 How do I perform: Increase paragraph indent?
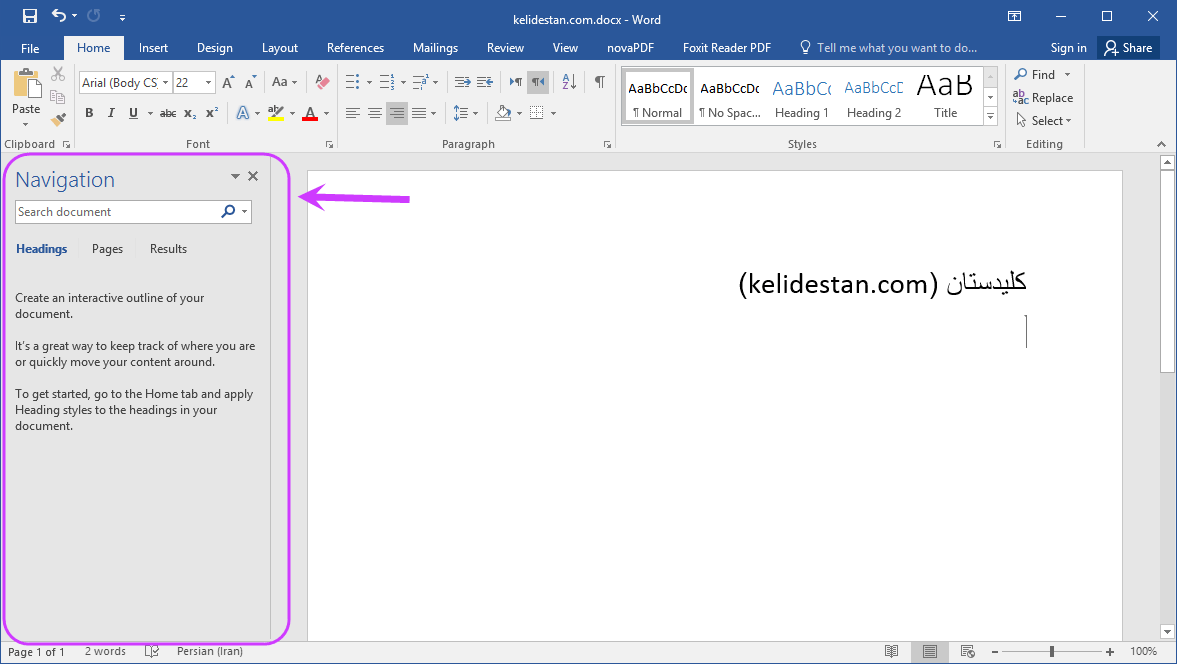point(485,82)
